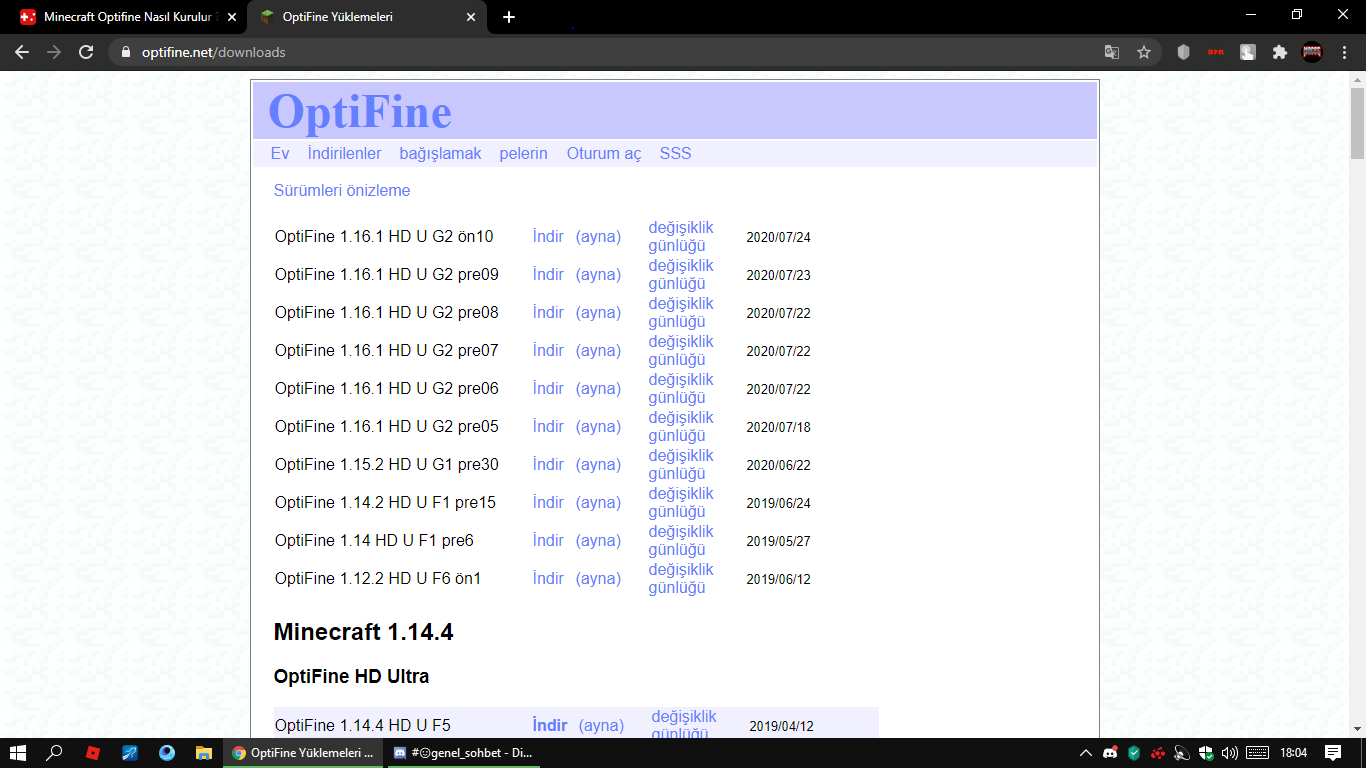Click the address bar URL optifine.net/downloads
The image size is (1366, 768).
click(212, 52)
